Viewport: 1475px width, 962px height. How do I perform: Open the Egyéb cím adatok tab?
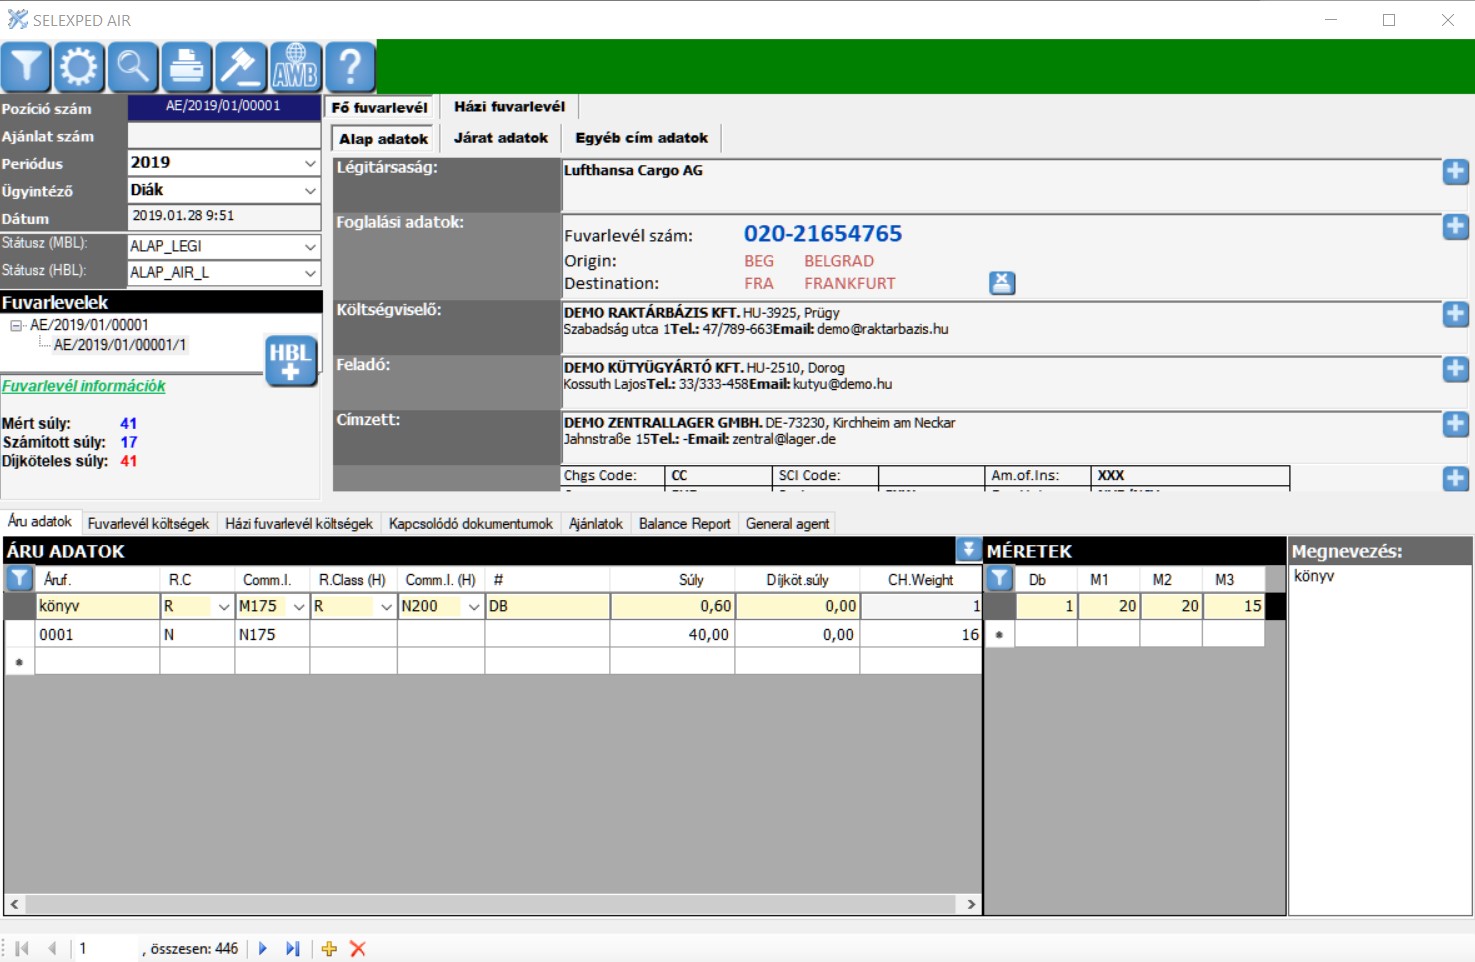[641, 137]
